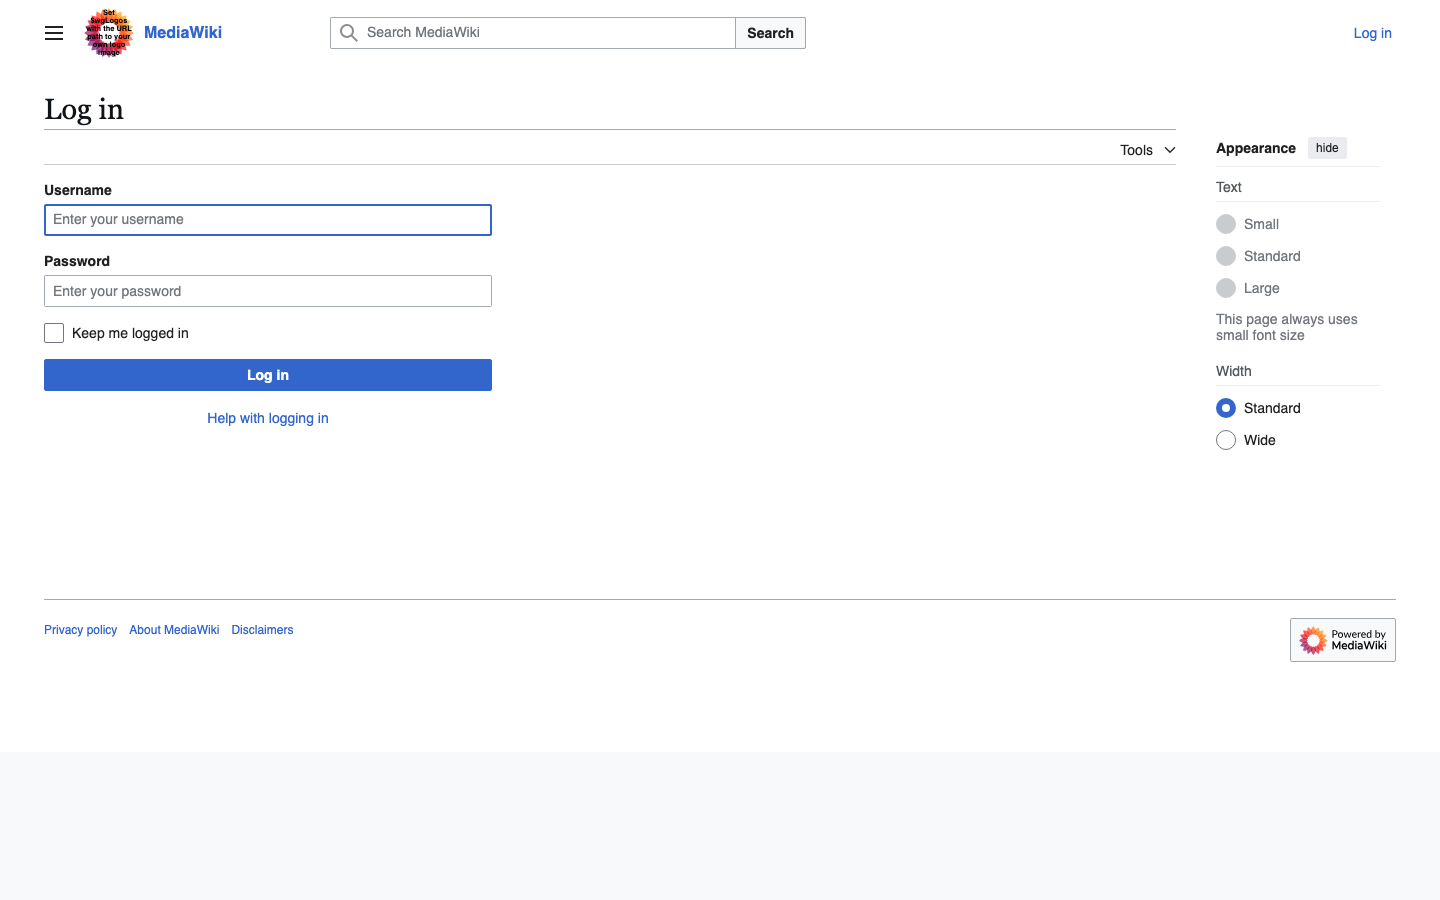
Task: Open Help with logging in link
Action: coord(268,418)
